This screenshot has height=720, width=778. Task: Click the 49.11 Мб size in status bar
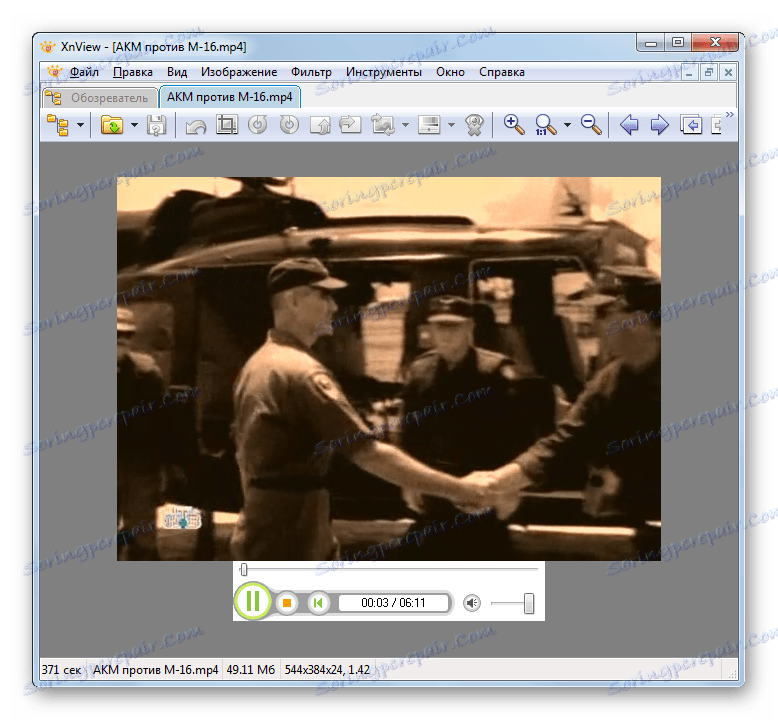(251, 670)
